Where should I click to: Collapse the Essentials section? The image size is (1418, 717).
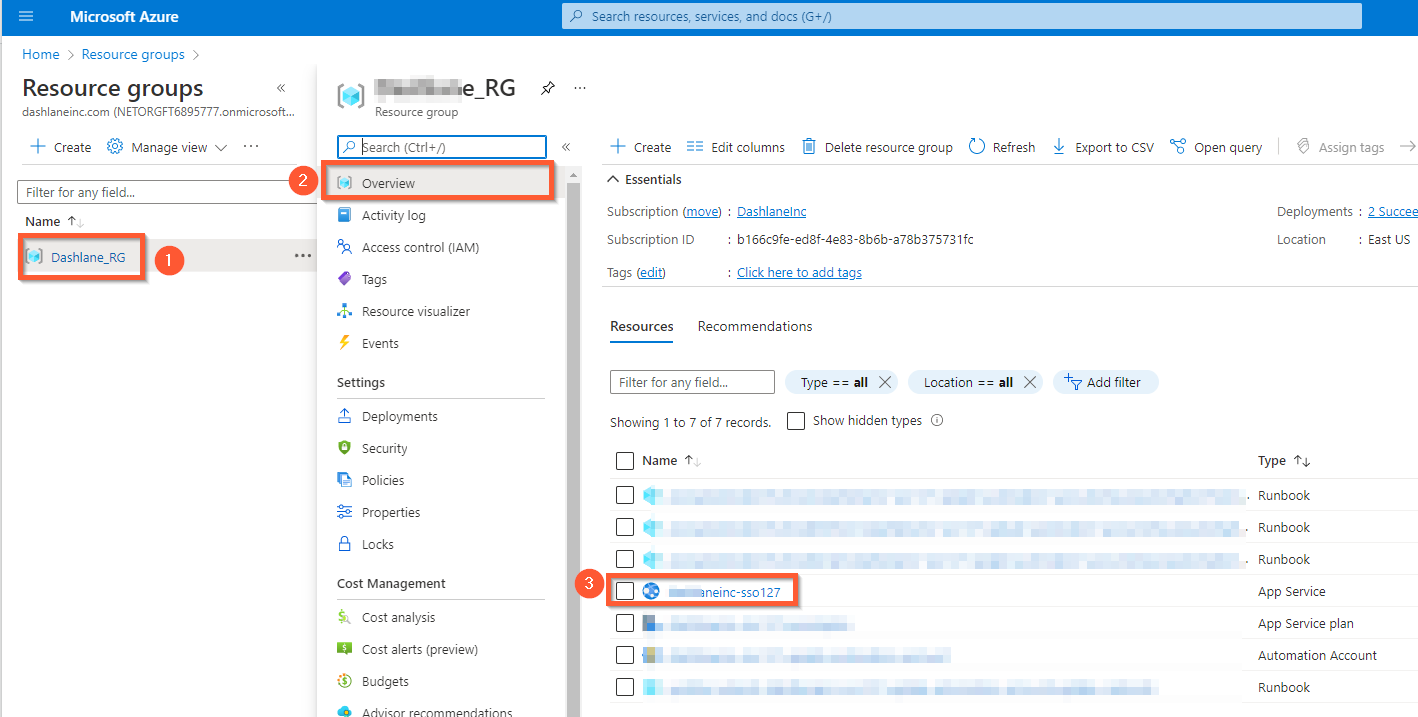(645, 179)
